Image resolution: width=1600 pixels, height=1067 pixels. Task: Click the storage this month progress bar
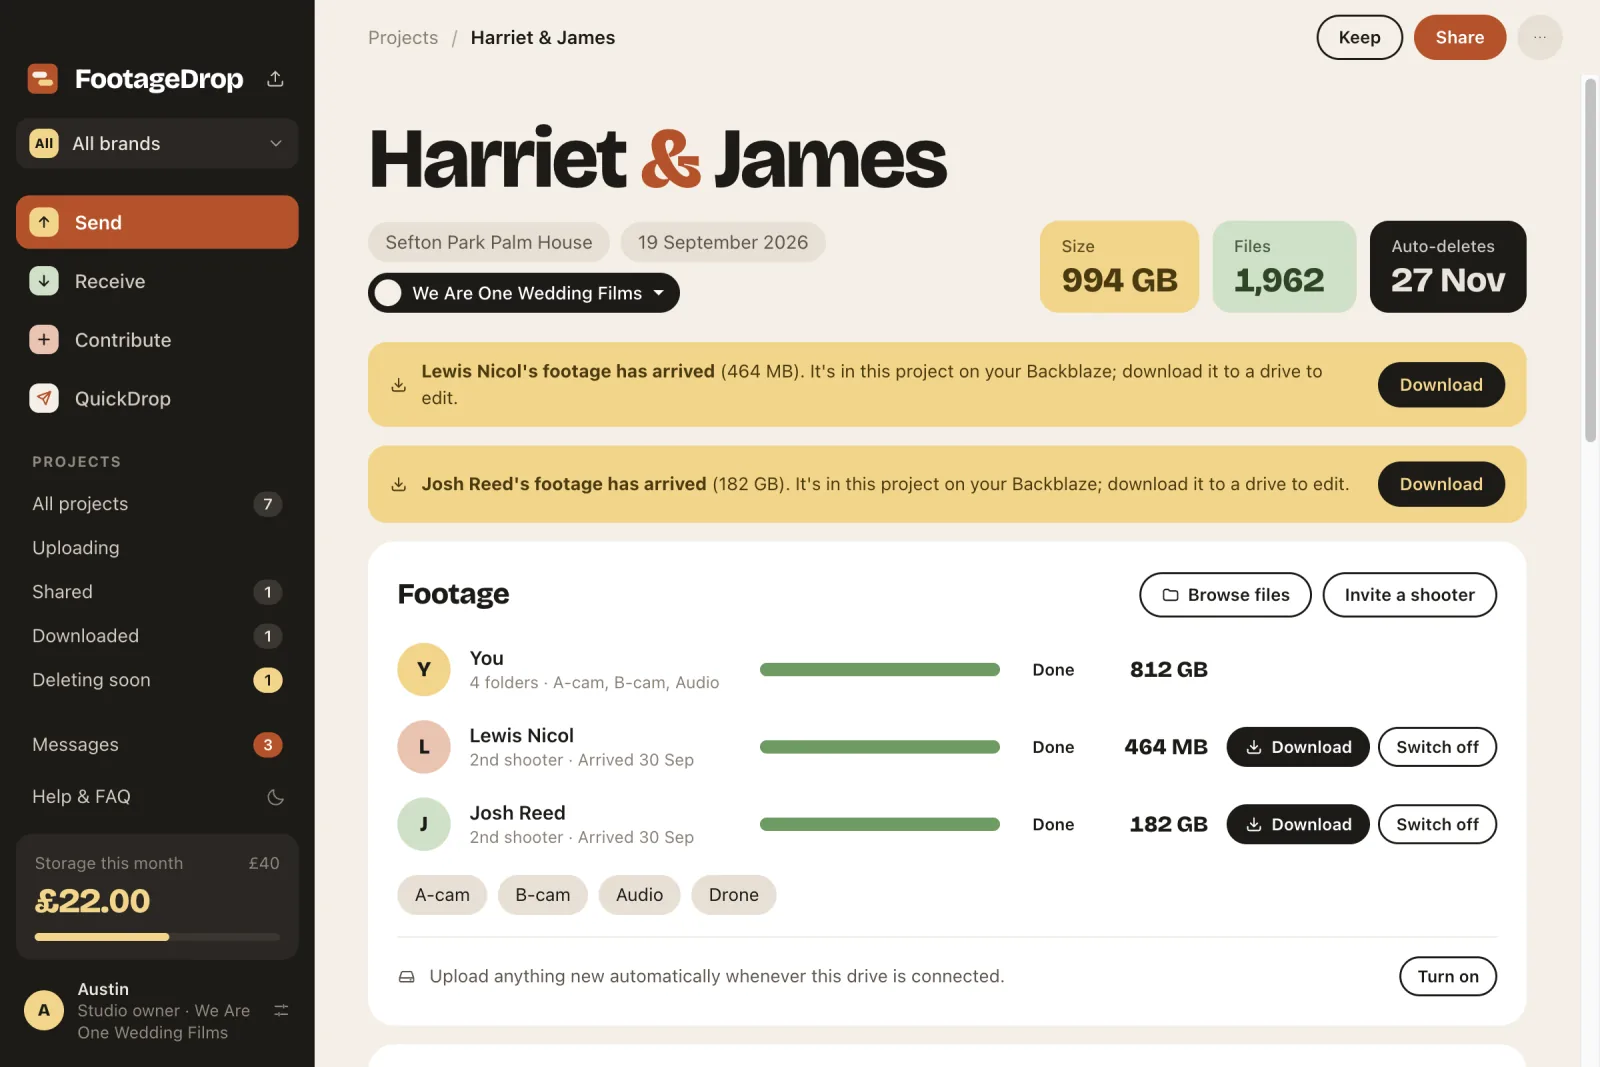pyautogui.click(x=157, y=937)
